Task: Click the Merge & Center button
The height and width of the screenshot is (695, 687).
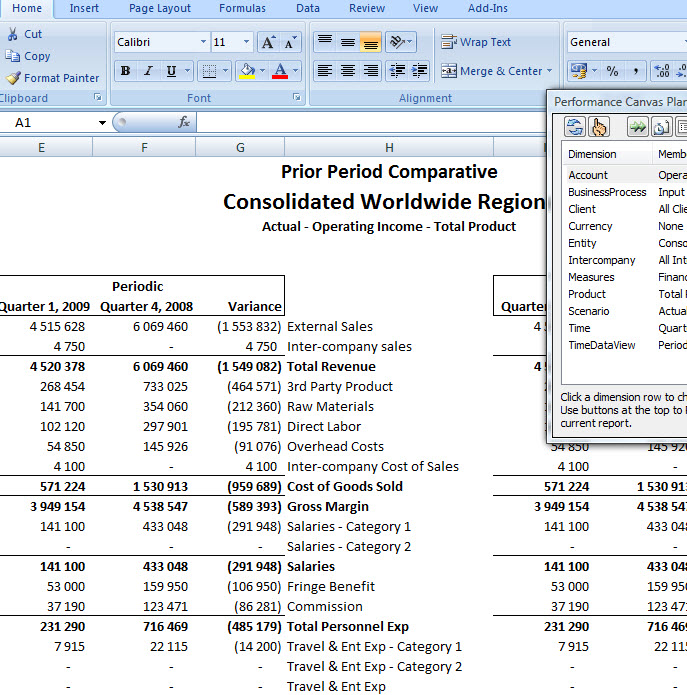Action: 493,71
